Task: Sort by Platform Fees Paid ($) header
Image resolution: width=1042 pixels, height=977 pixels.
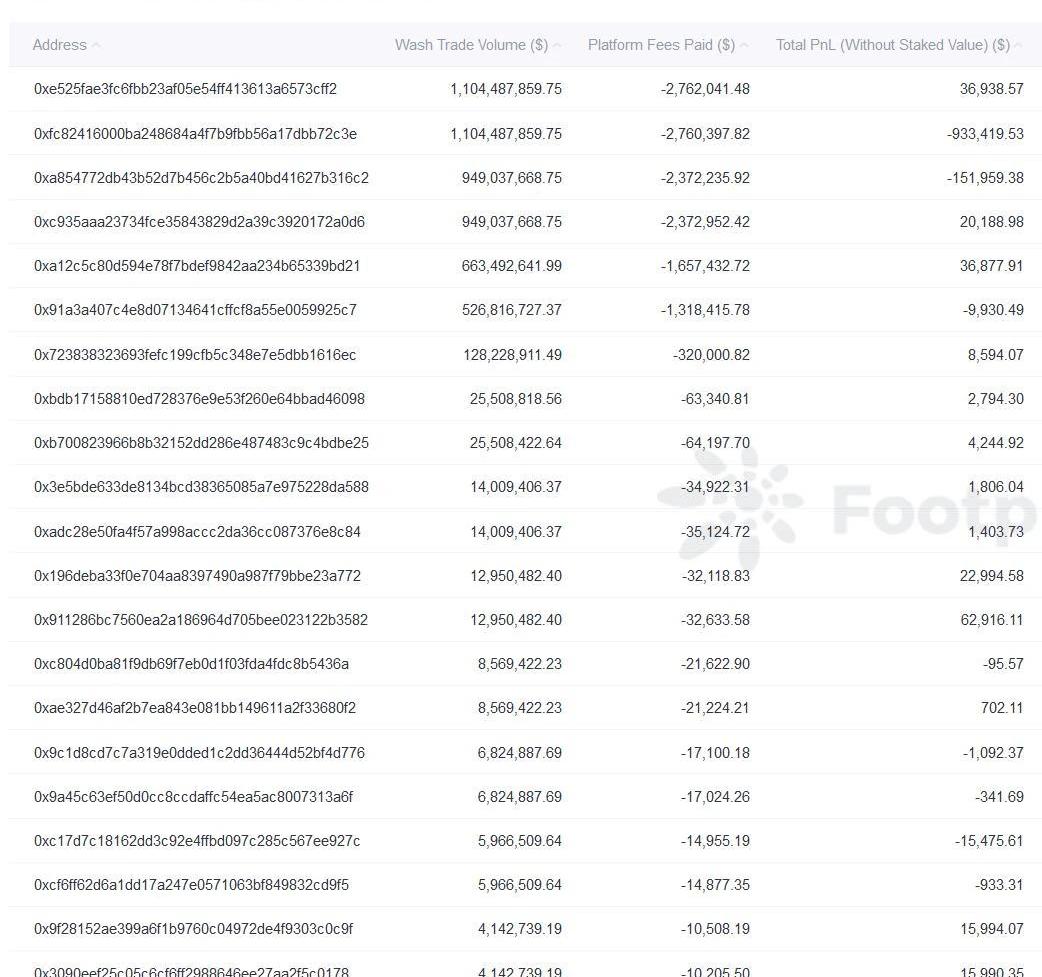Action: [x=661, y=45]
